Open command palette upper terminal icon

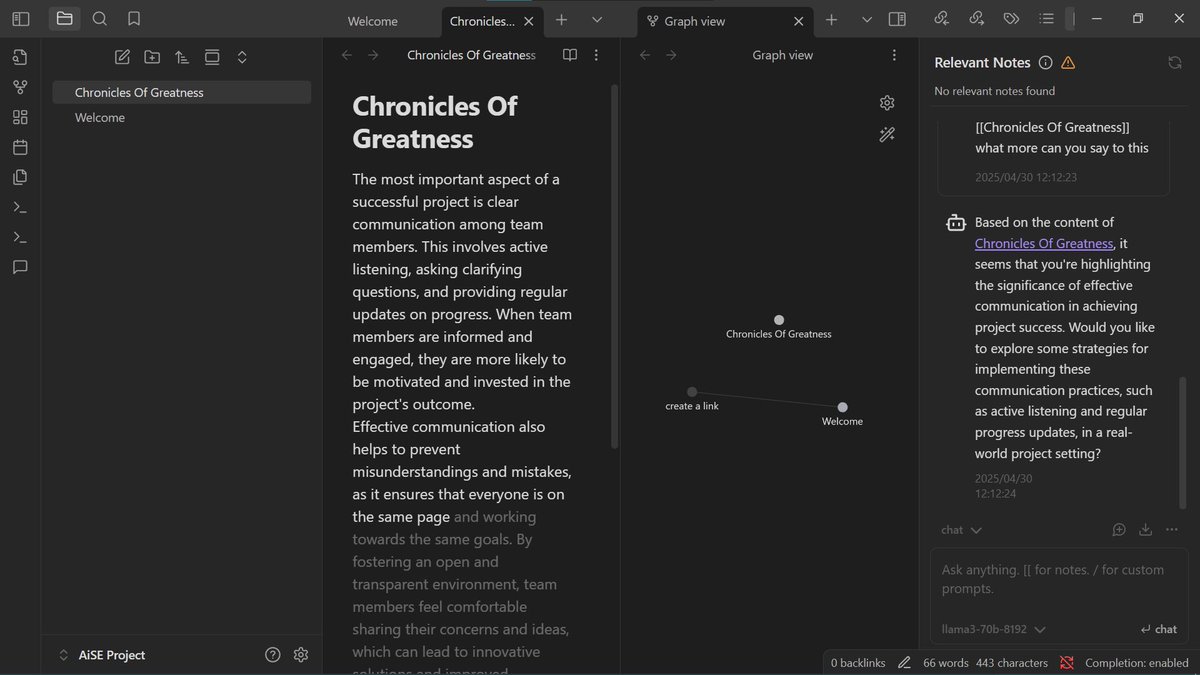[x=20, y=207]
